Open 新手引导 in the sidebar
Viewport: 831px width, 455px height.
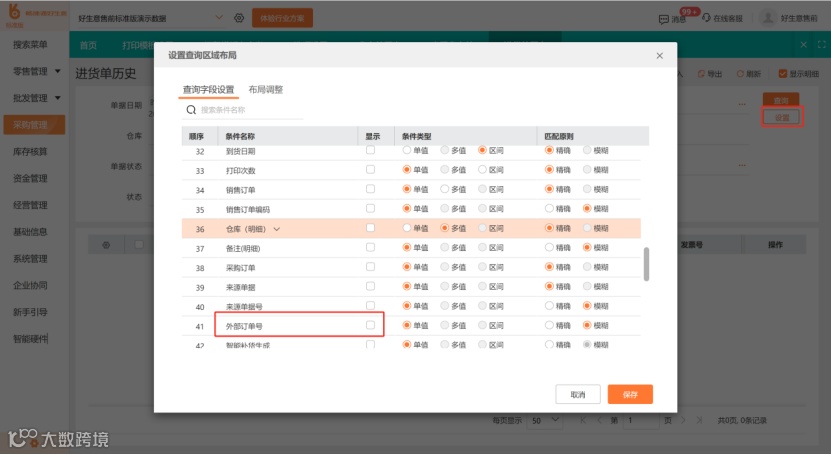point(30,312)
